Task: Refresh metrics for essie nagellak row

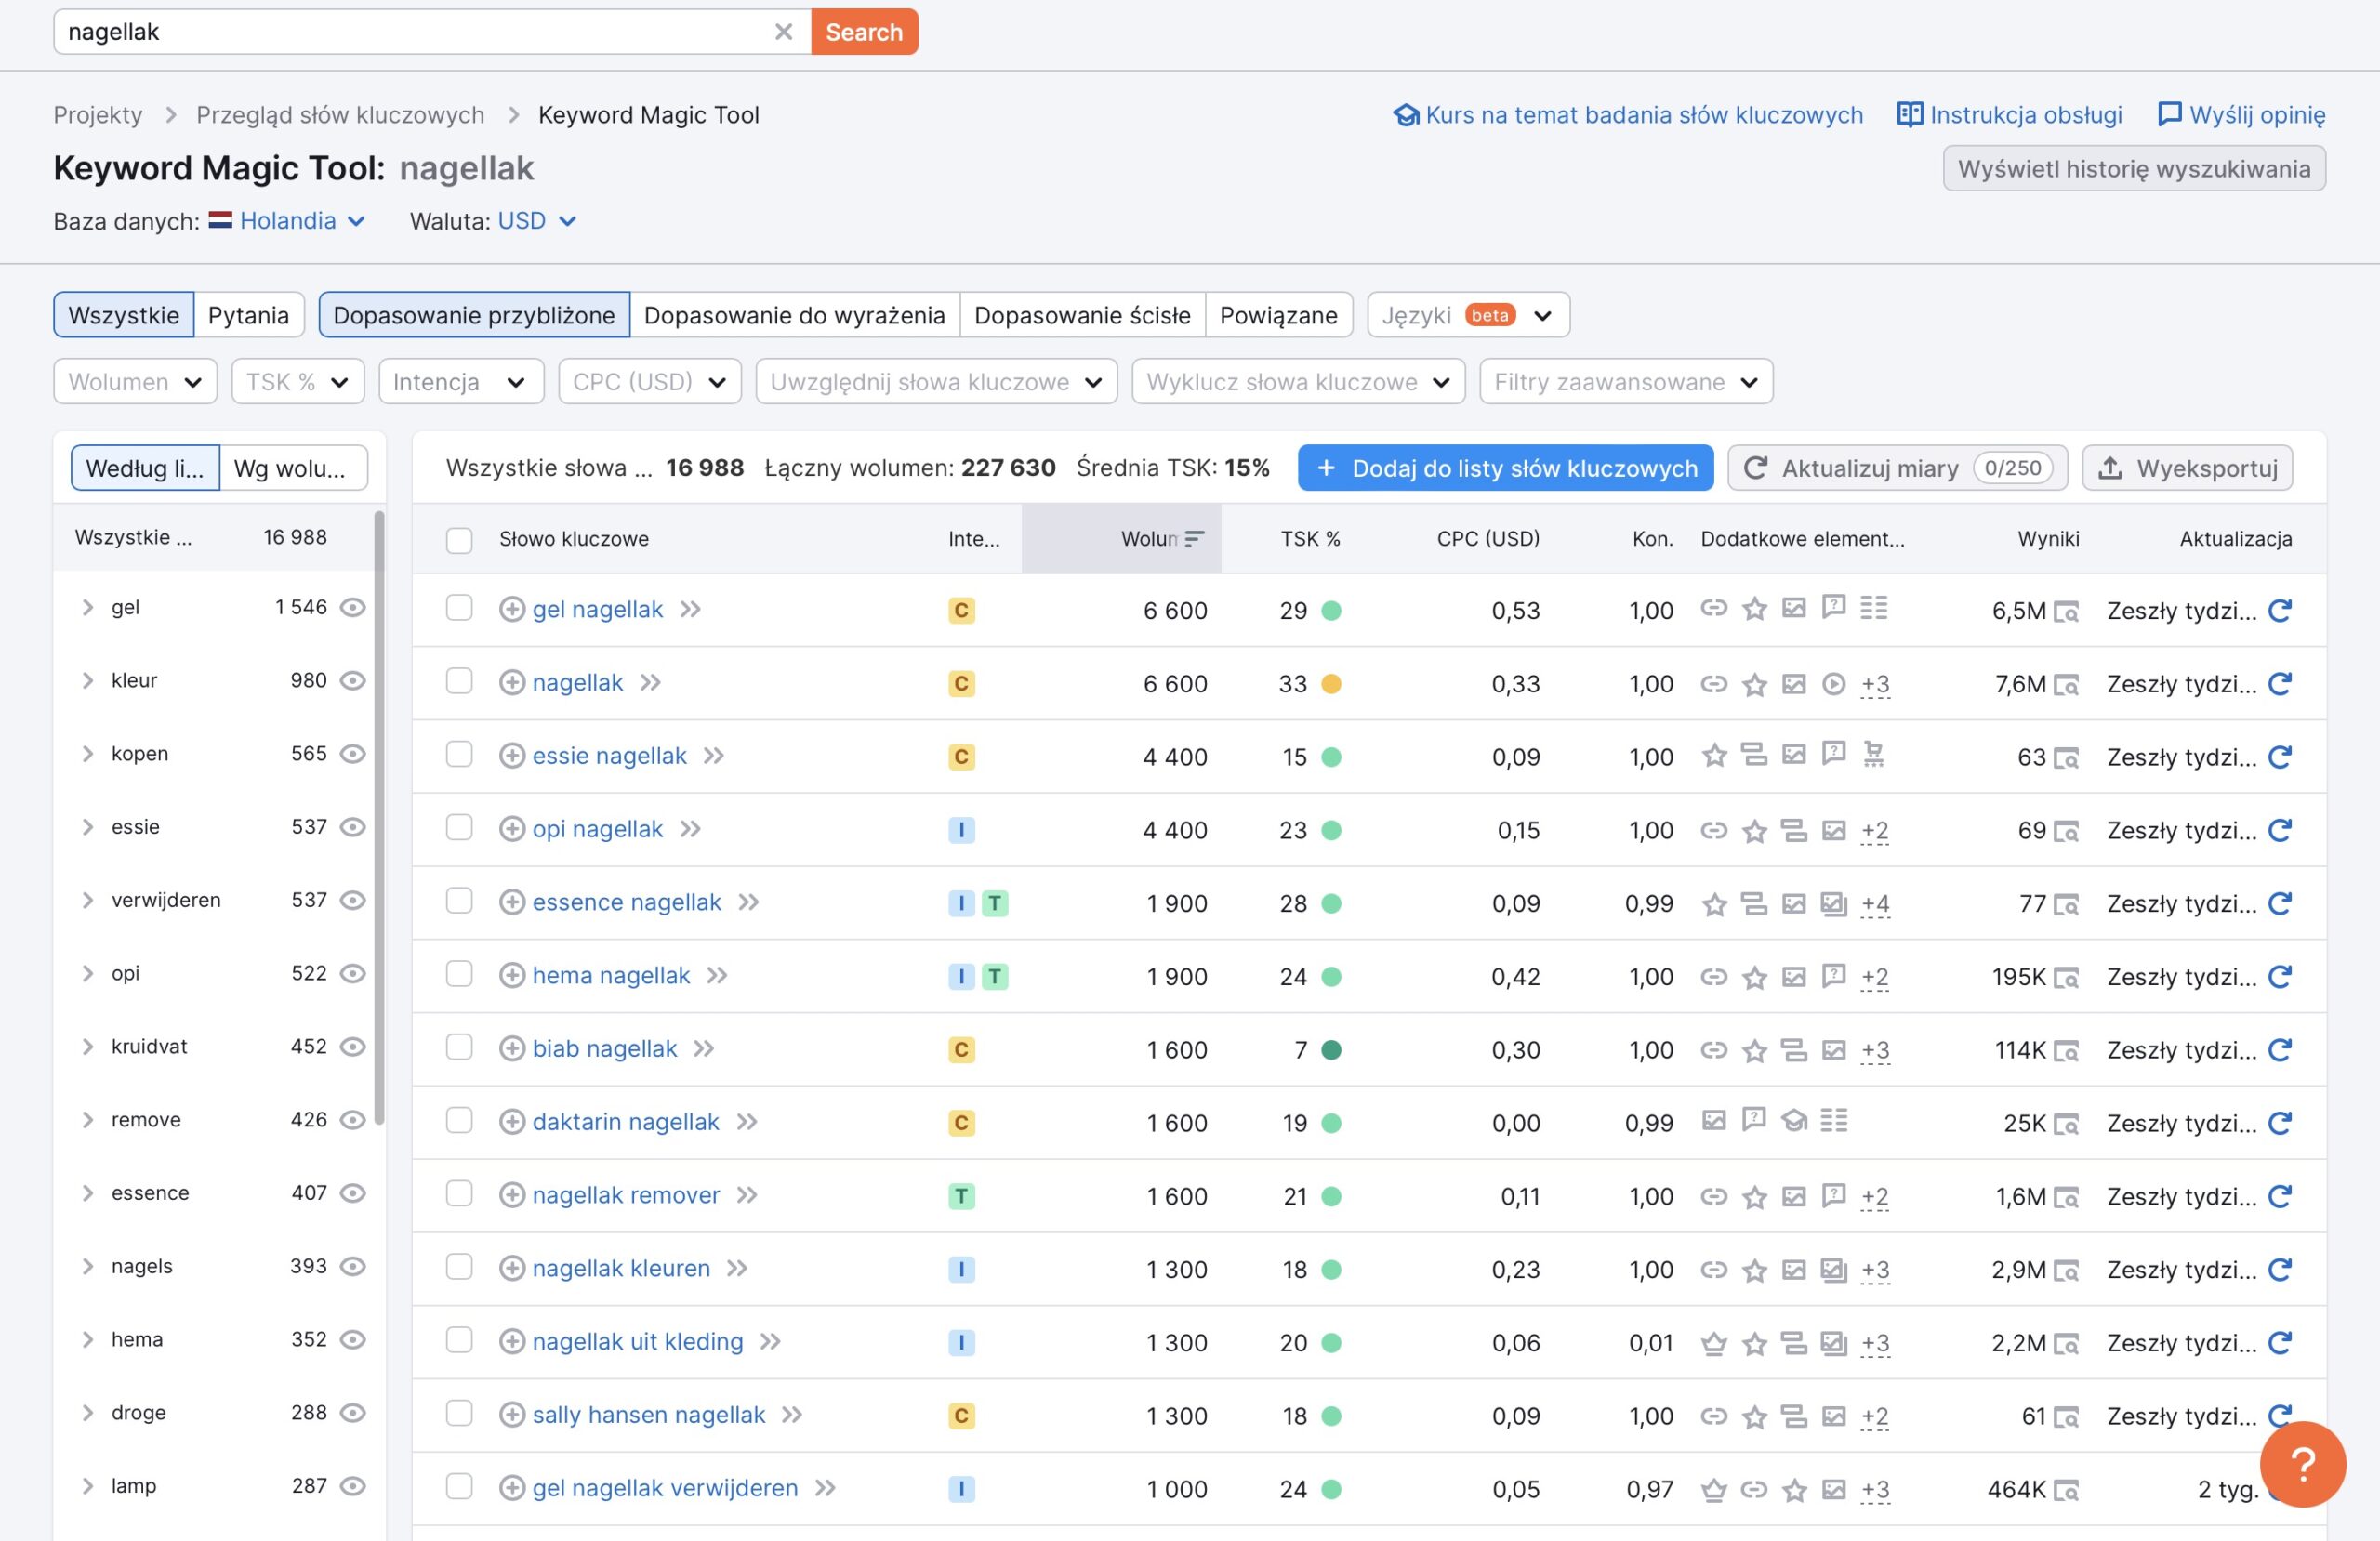Action: point(2279,757)
